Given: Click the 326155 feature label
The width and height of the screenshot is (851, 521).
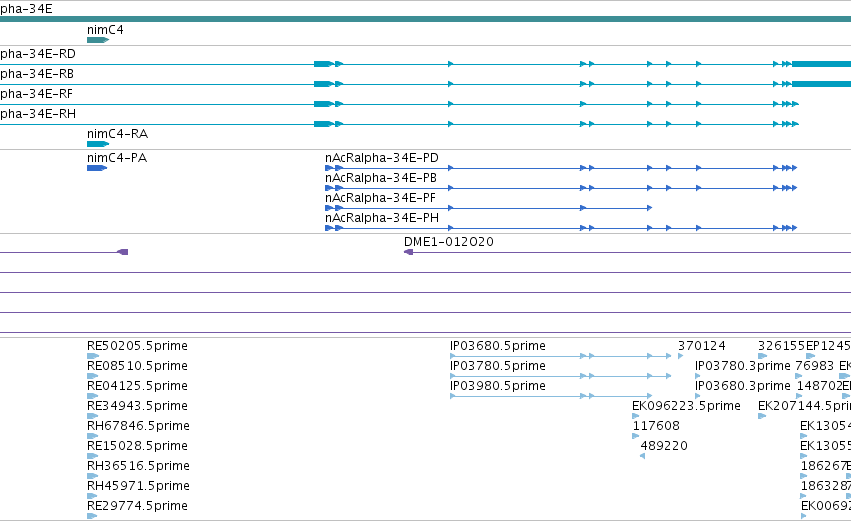Looking at the screenshot, I should pyautogui.click(x=782, y=346).
